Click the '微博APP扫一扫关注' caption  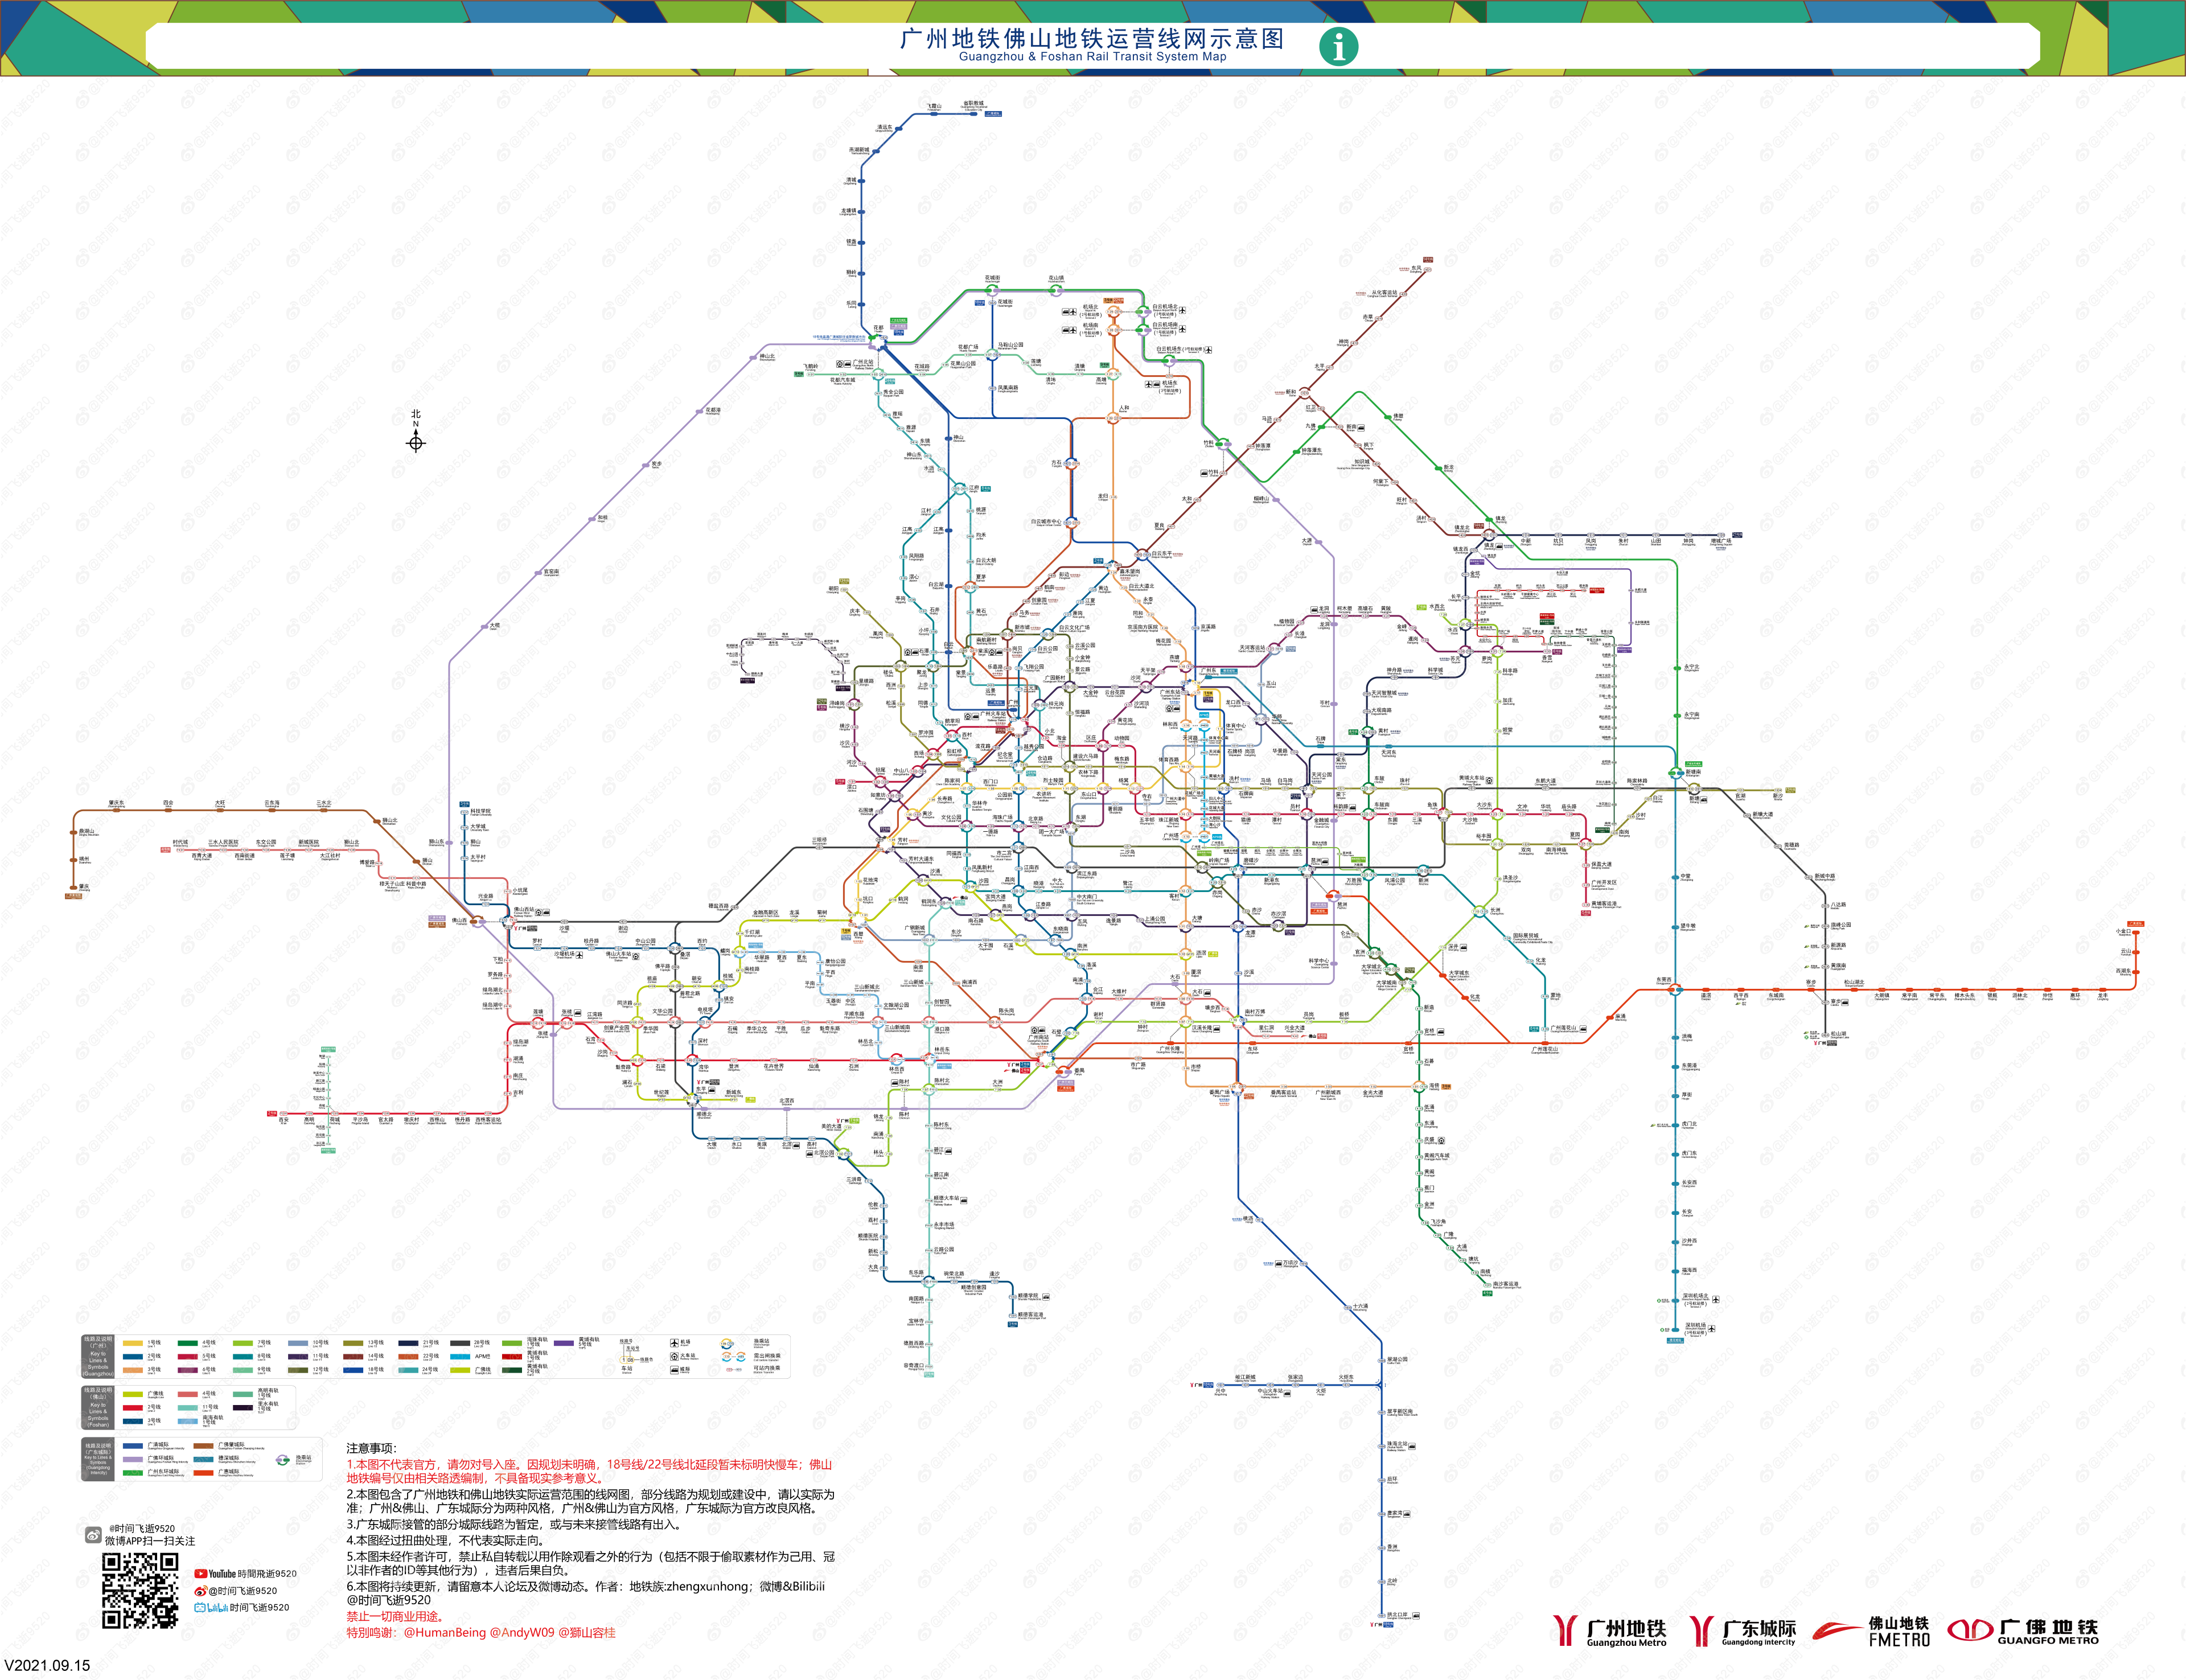pos(150,1541)
